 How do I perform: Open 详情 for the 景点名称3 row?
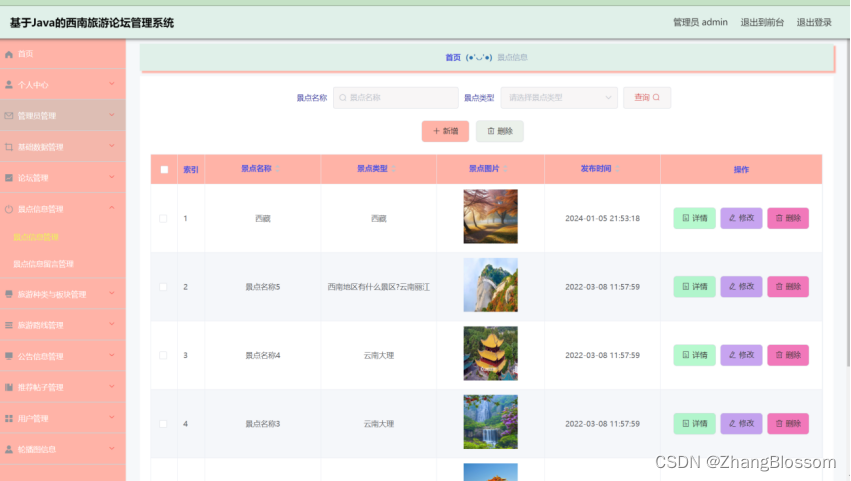[694, 423]
